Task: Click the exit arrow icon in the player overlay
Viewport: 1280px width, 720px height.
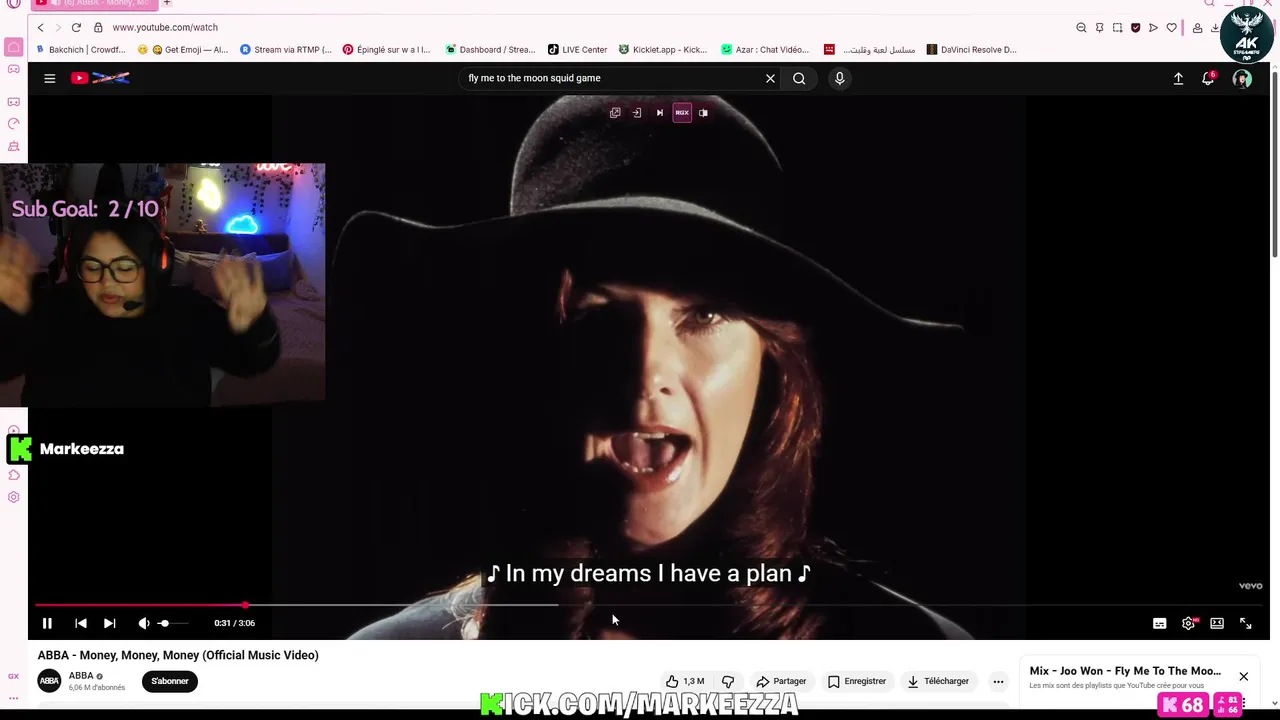Action: [x=637, y=113]
